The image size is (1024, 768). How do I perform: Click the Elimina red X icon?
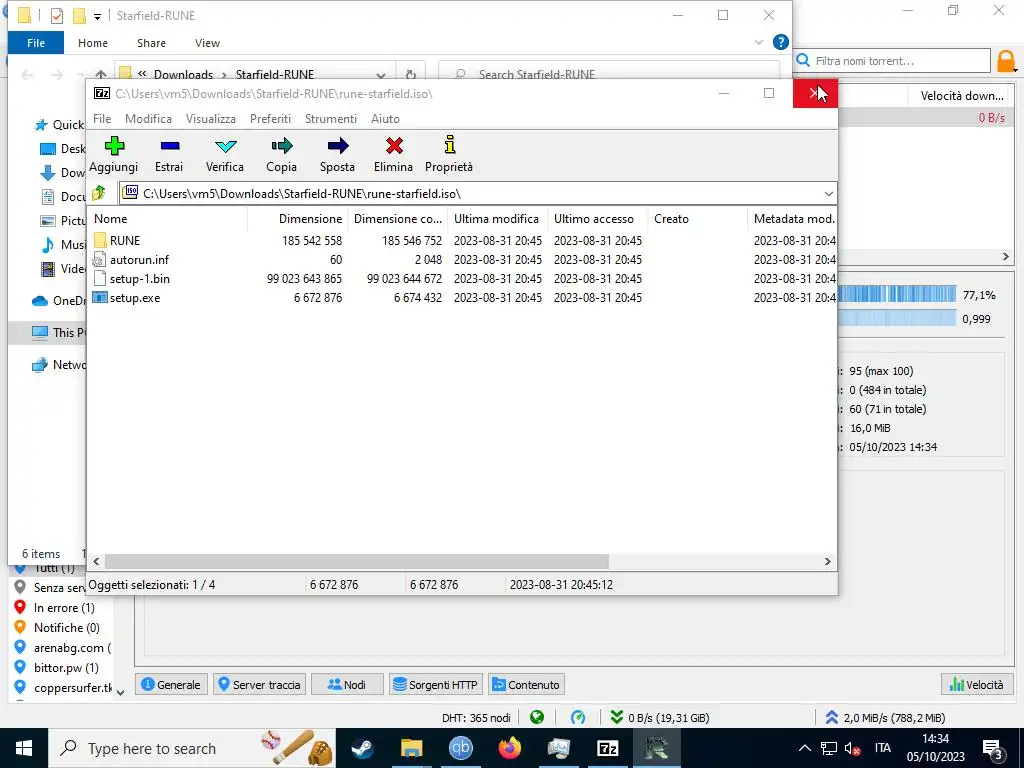(x=394, y=146)
